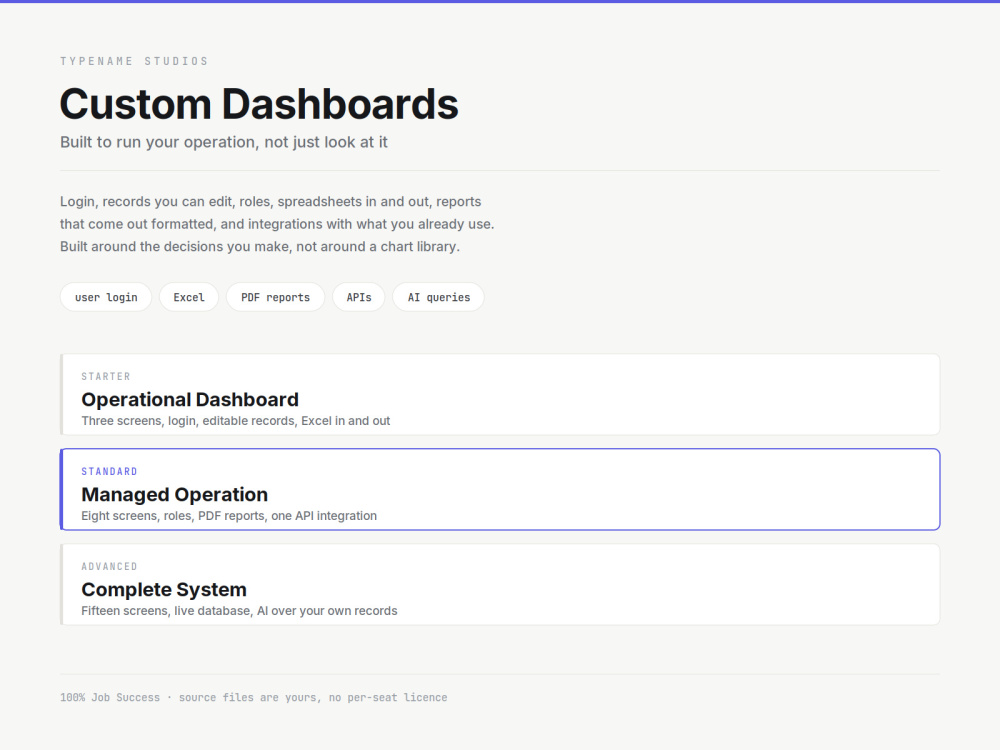Click the STARTER tier label
Screen dimensions: 1000x750
click(106, 376)
